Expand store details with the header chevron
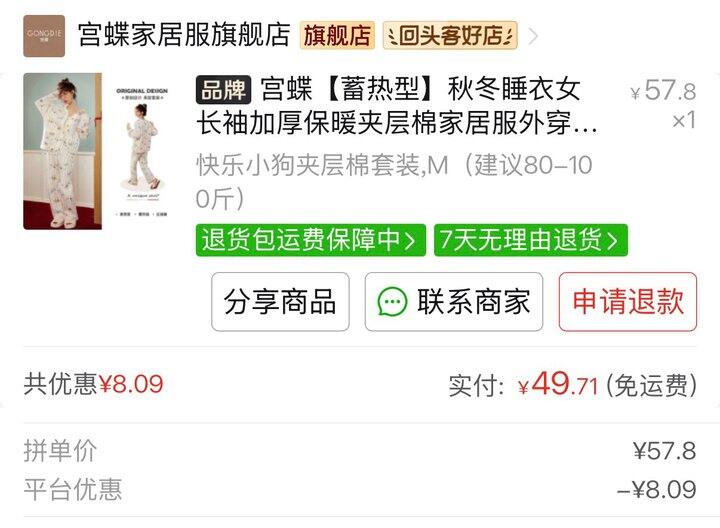The height and width of the screenshot is (528, 720). (533, 36)
